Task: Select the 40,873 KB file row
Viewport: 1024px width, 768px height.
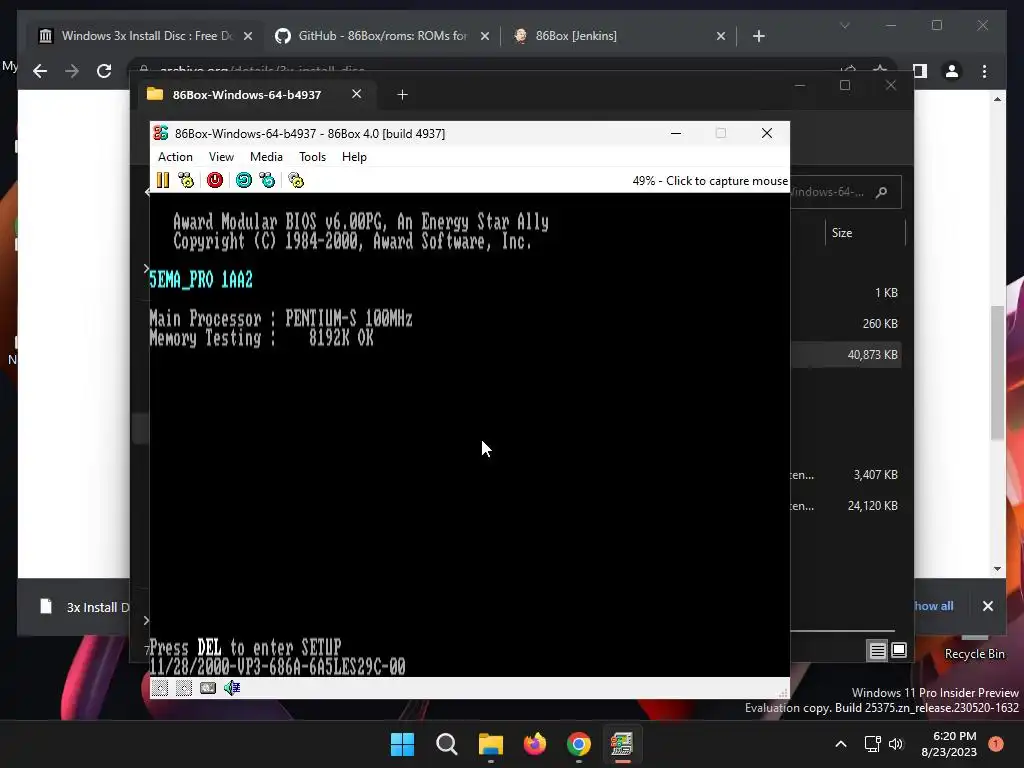Action: click(846, 355)
